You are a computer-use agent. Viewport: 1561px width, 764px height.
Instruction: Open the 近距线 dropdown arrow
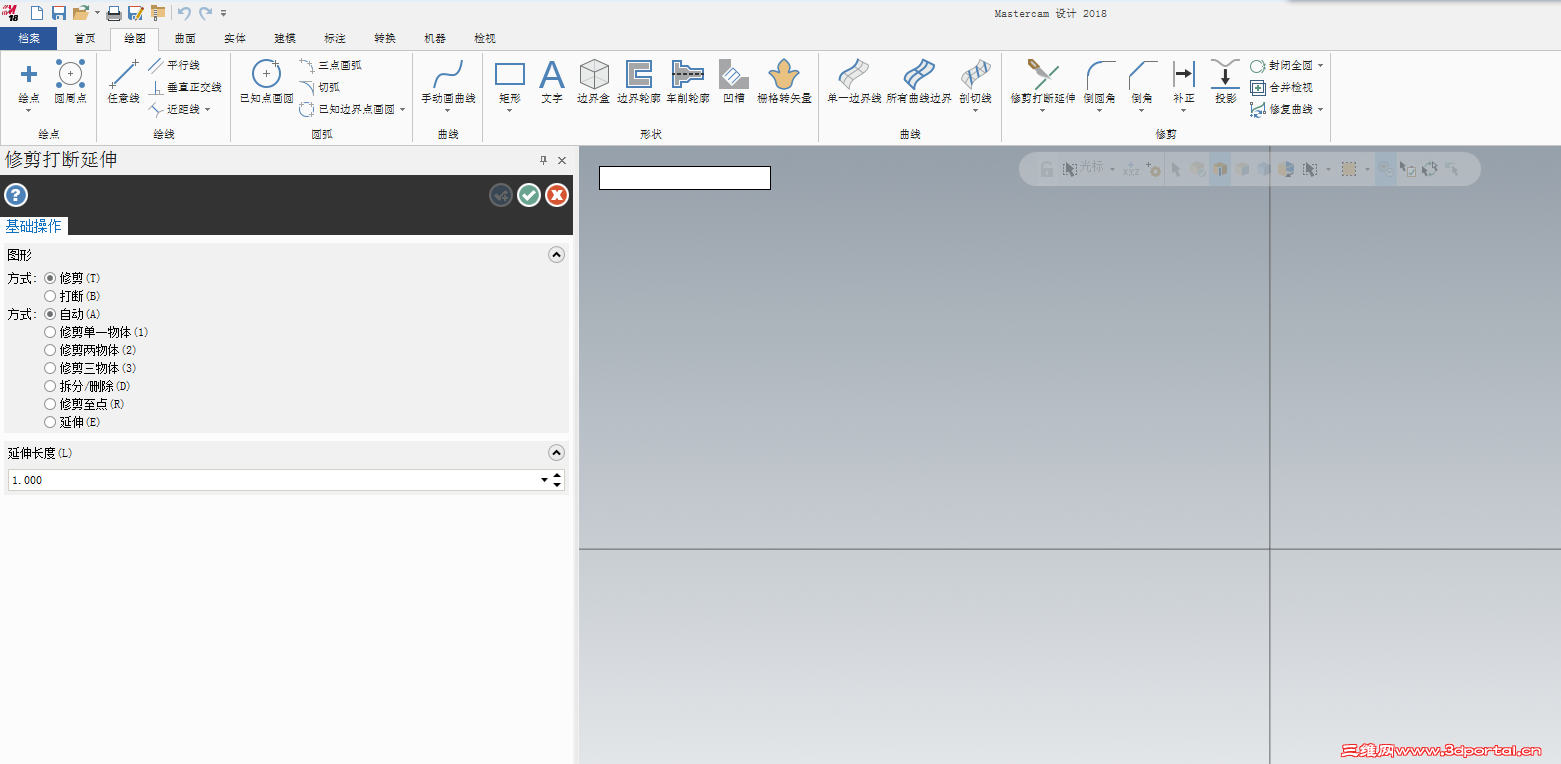point(207,109)
